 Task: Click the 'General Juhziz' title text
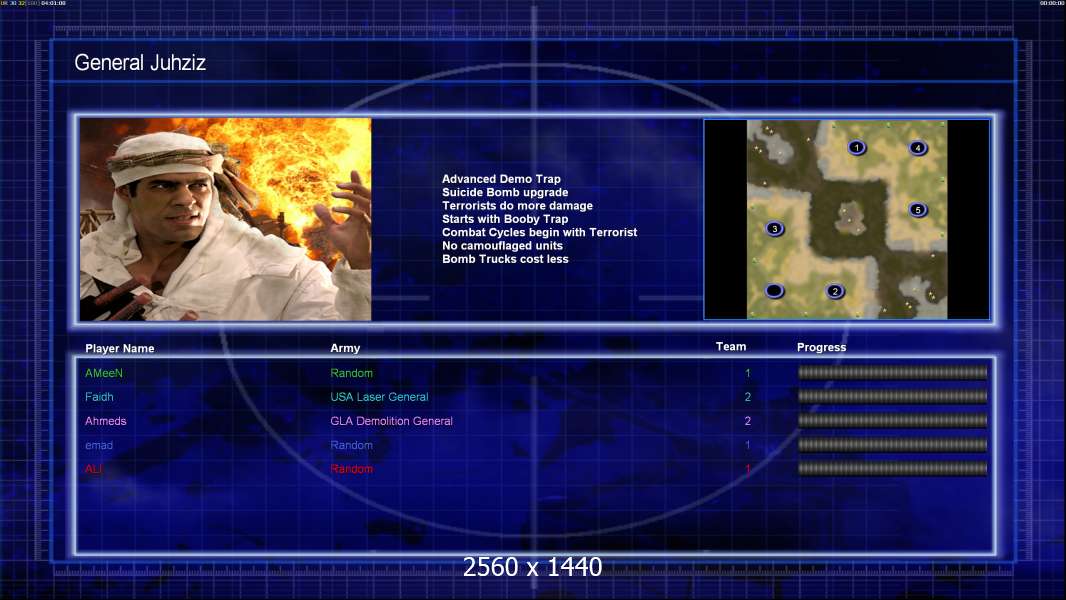click(140, 63)
